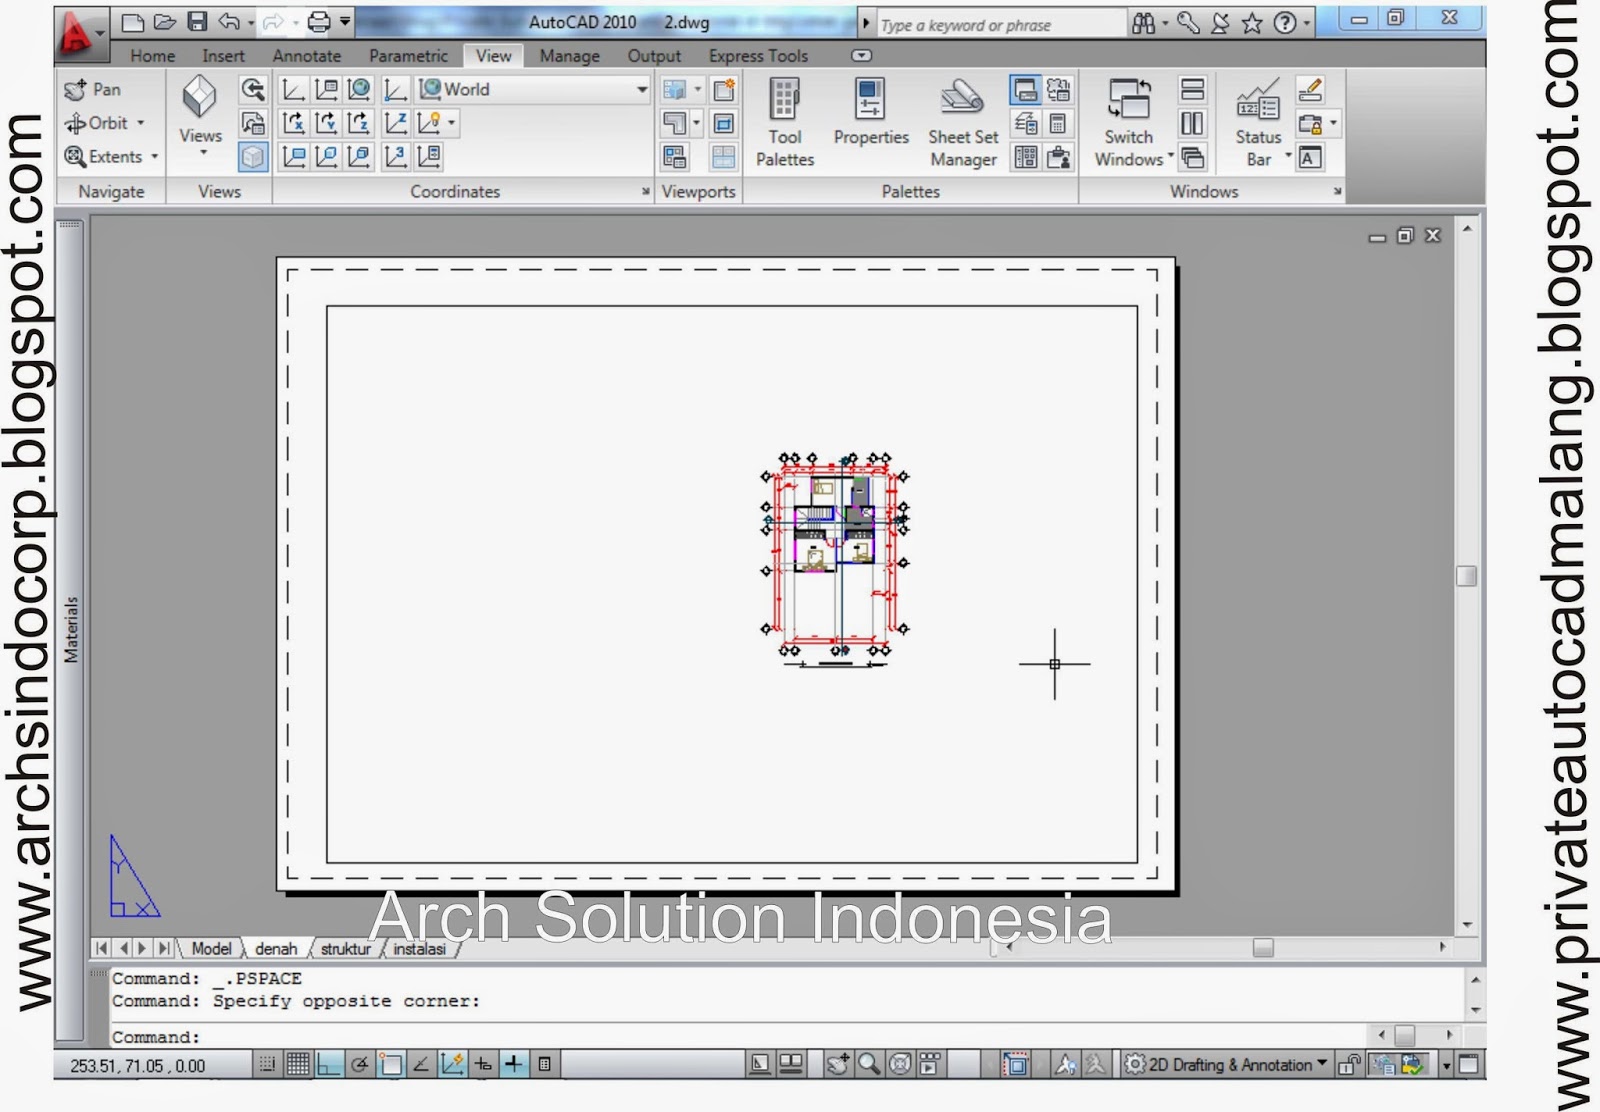Open the Favorites star in the title bar
Viewport: 1600px width, 1112px height.
1252,22
